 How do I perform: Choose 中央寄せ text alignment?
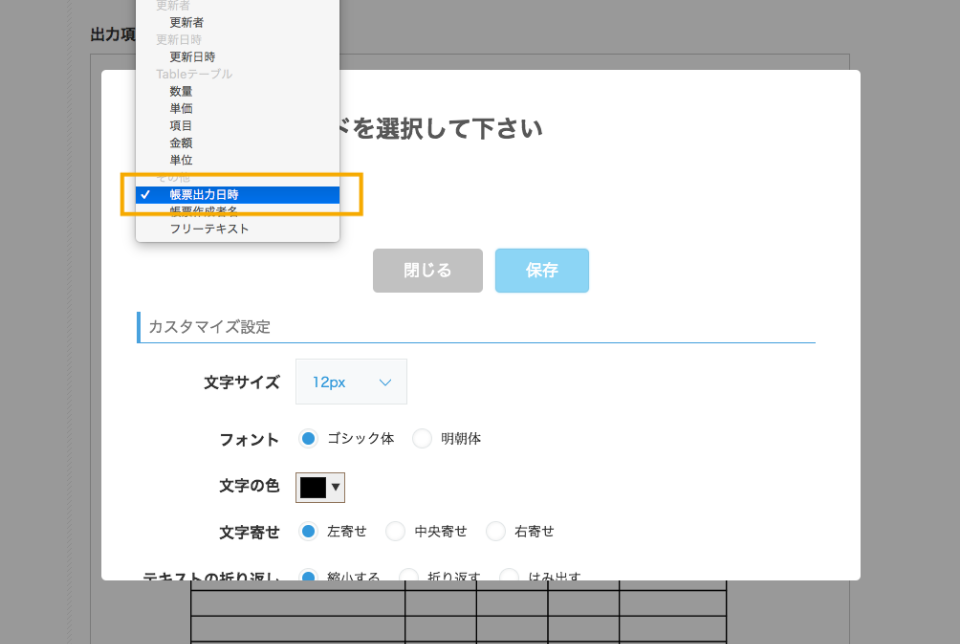point(396,531)
